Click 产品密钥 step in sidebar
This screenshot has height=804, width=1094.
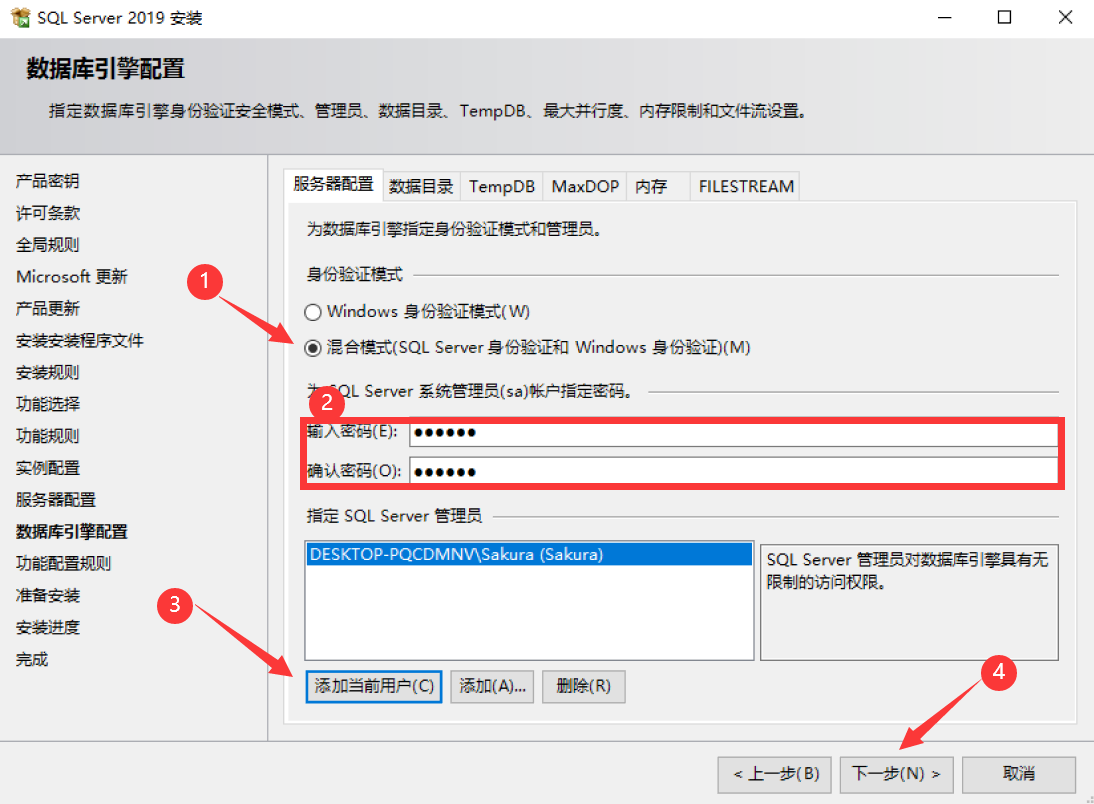(x=47, y=181)
